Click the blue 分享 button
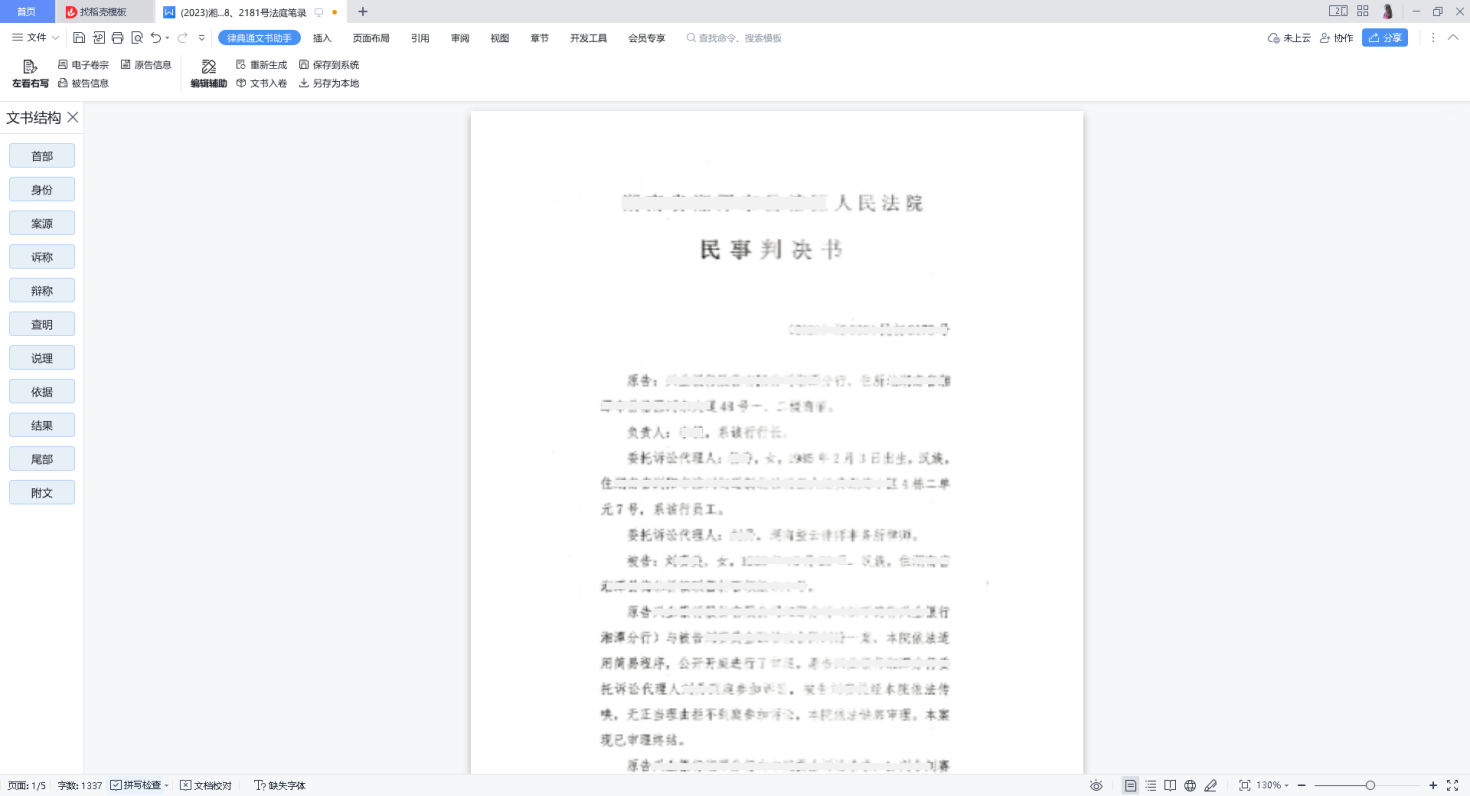Viewport: 1470px width, 796px height. coord(1385,38)
